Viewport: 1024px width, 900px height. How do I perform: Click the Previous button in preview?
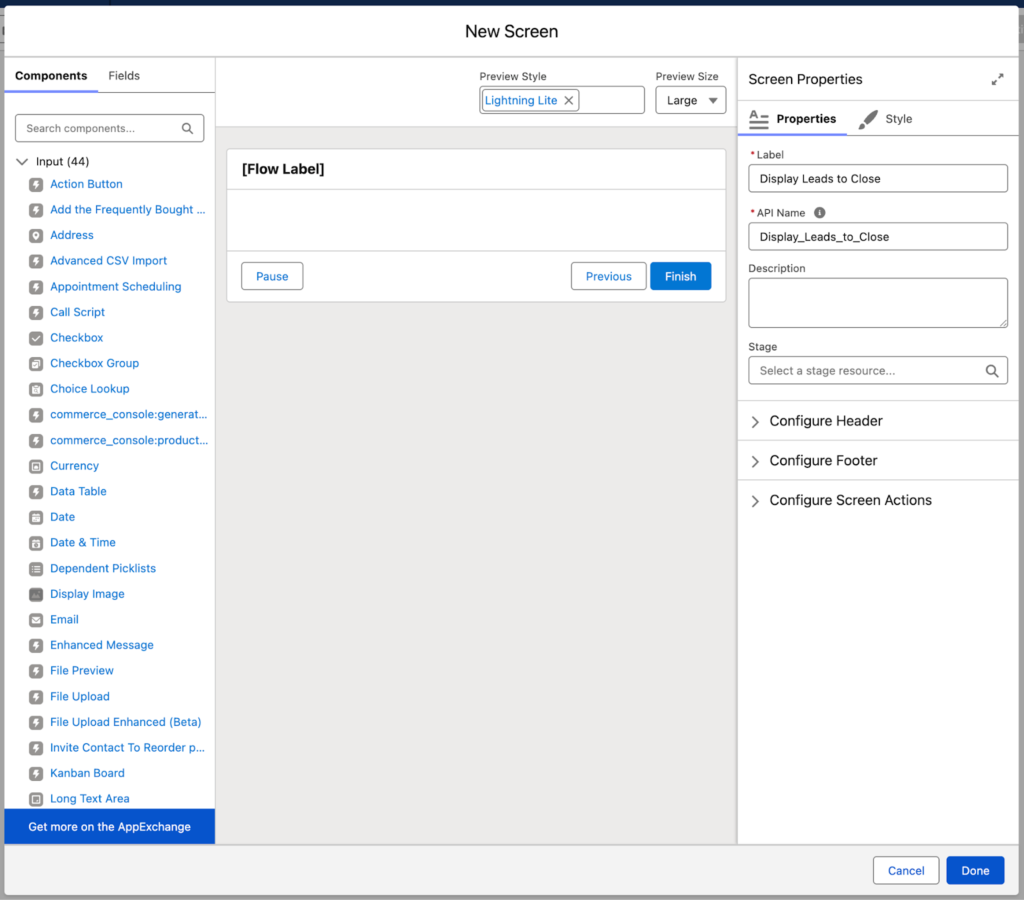(609, 276)
